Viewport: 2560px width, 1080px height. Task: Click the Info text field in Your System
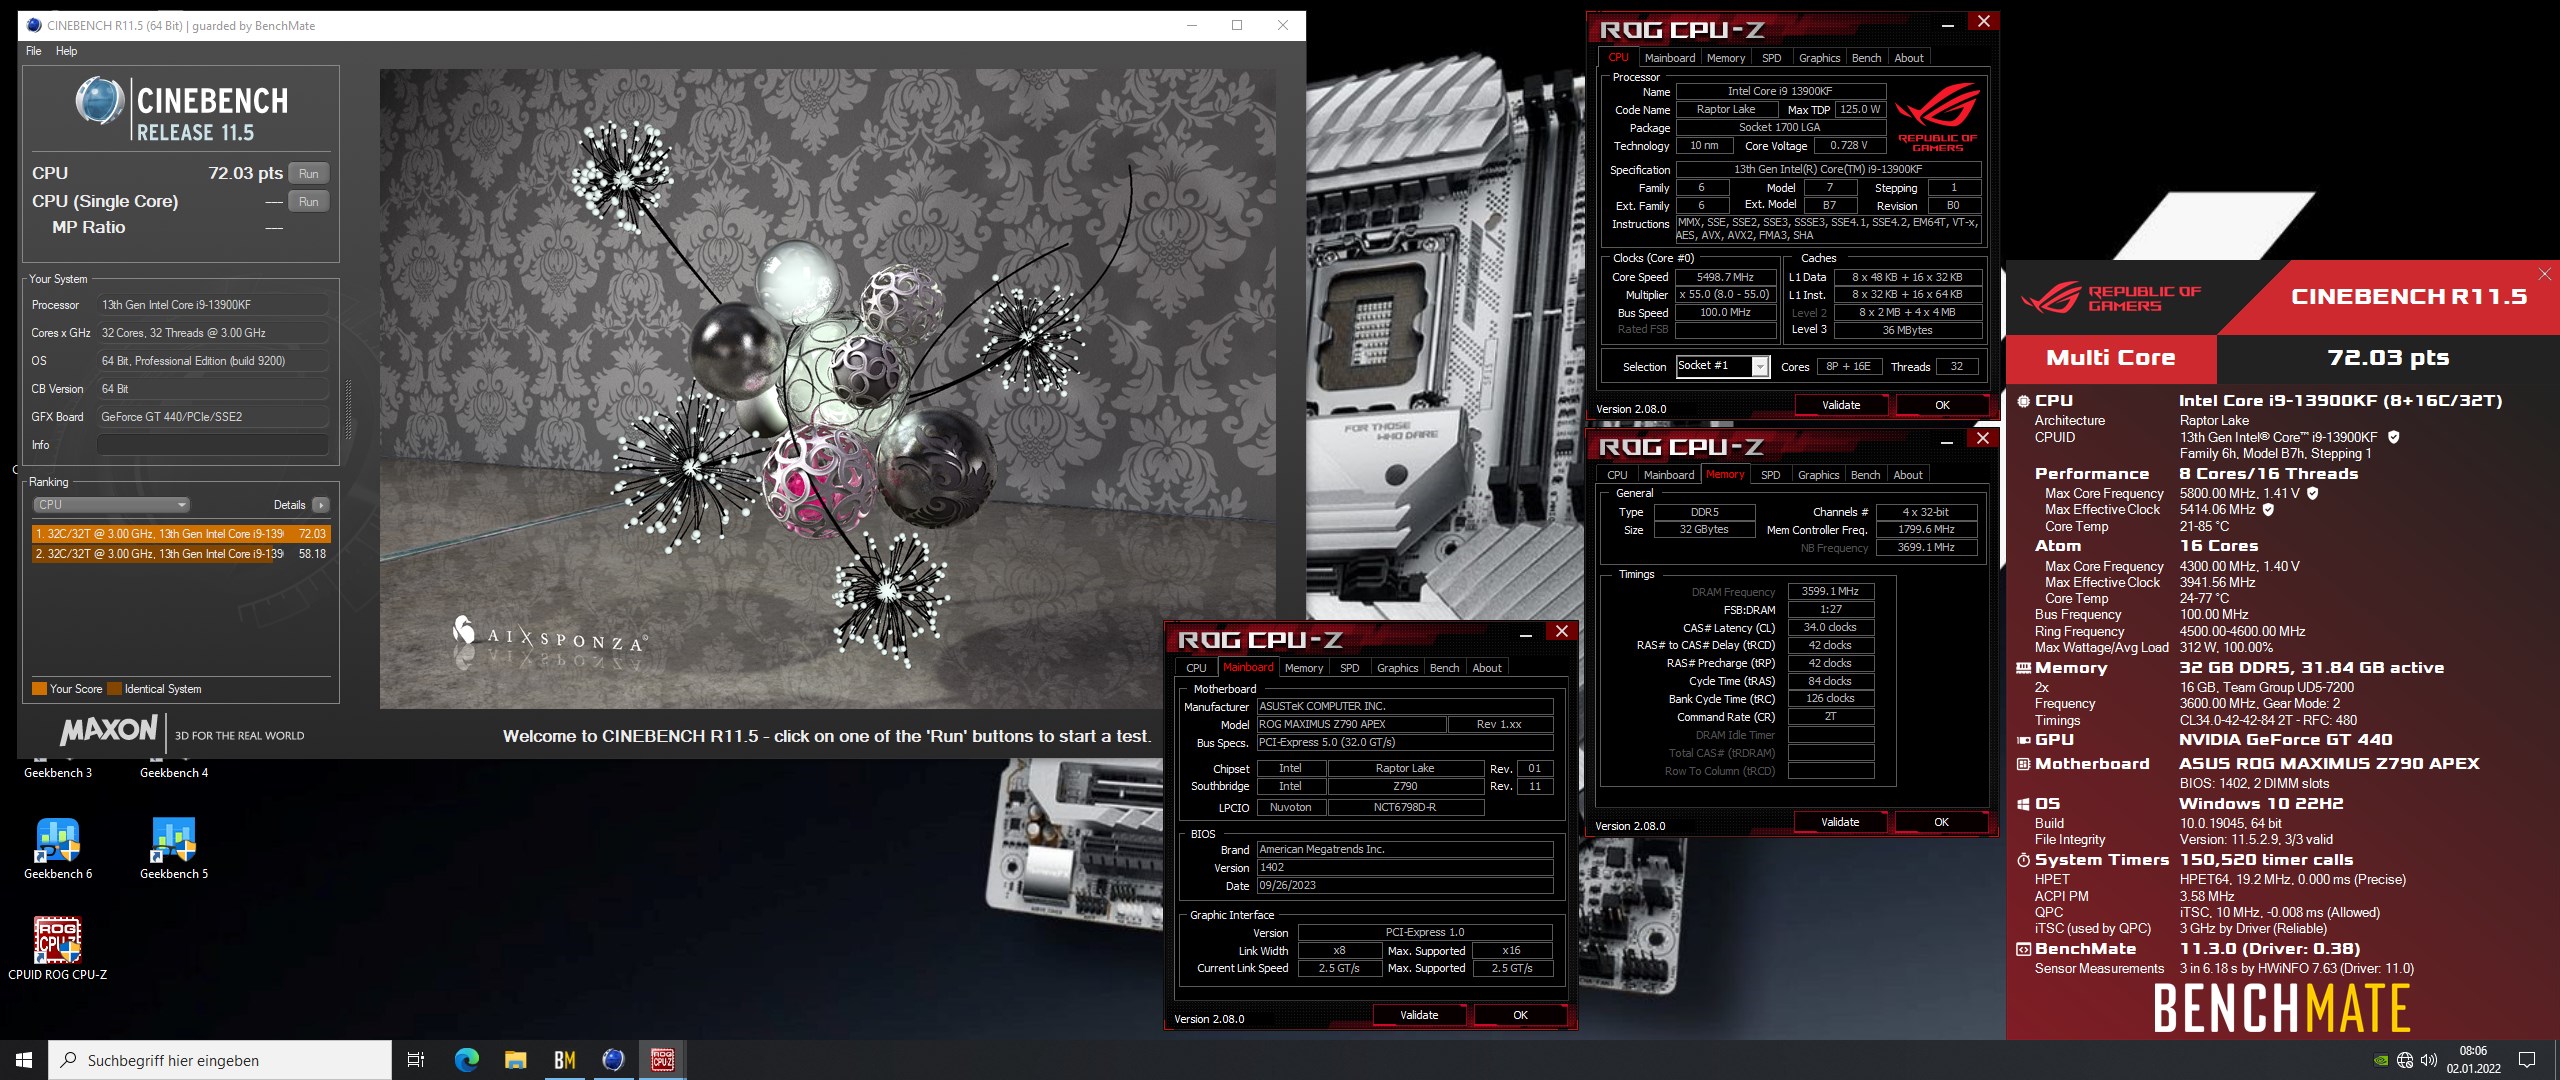point(213,445)
